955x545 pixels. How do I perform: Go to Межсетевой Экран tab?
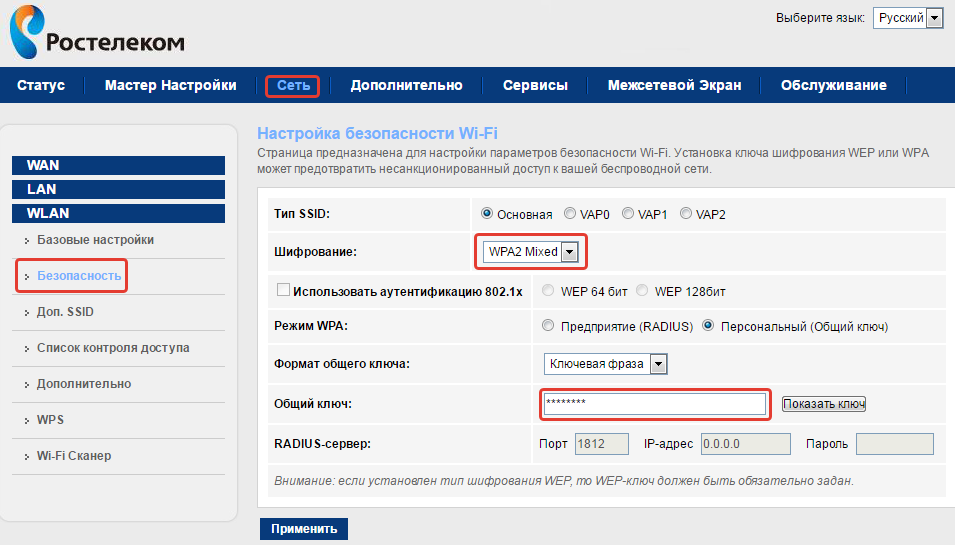(x=674, y=85)
